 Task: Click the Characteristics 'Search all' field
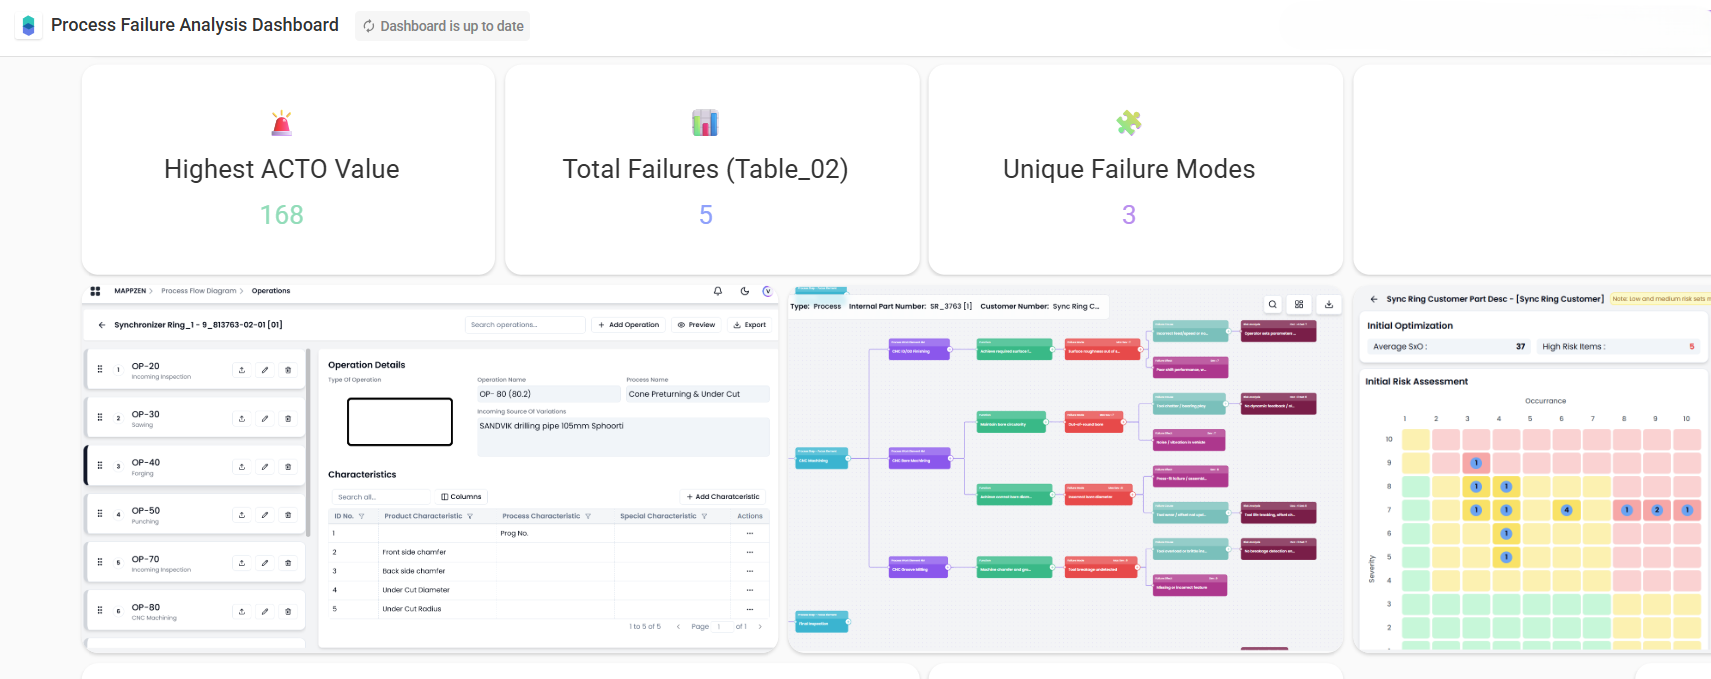point(381,497)
